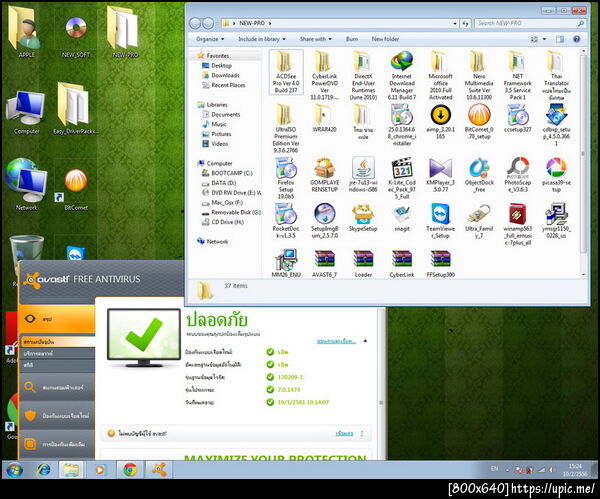Open the Organize dropdown menu
This screenshot has width=600, height=499.
[210, 39]
